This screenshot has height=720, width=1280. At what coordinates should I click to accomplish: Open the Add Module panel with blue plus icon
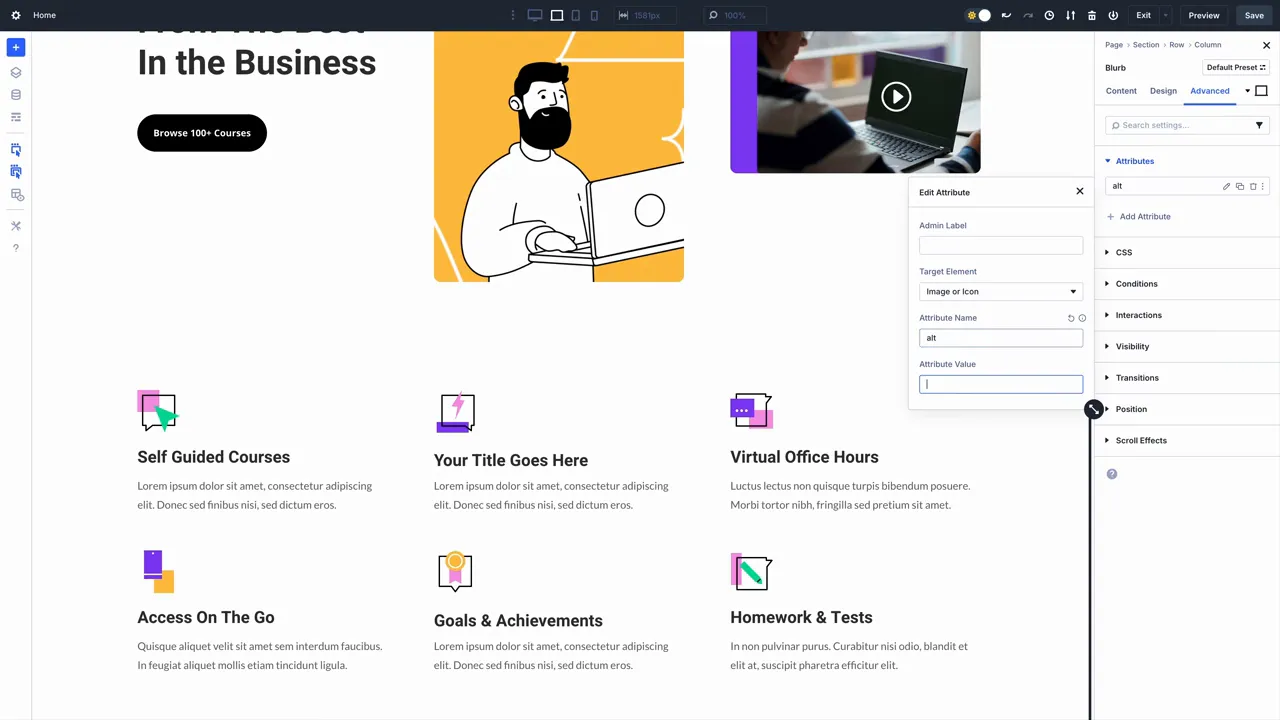15,47
